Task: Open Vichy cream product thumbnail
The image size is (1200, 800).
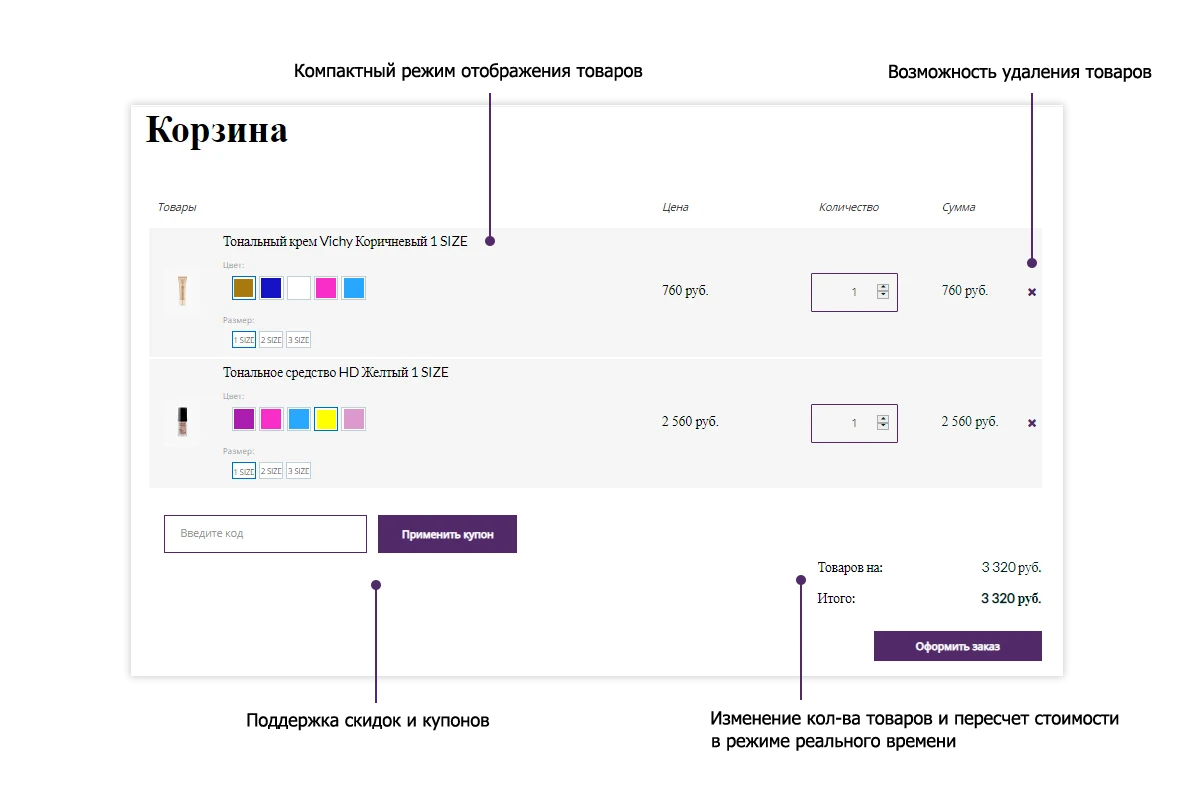Action: coord(182,291)
